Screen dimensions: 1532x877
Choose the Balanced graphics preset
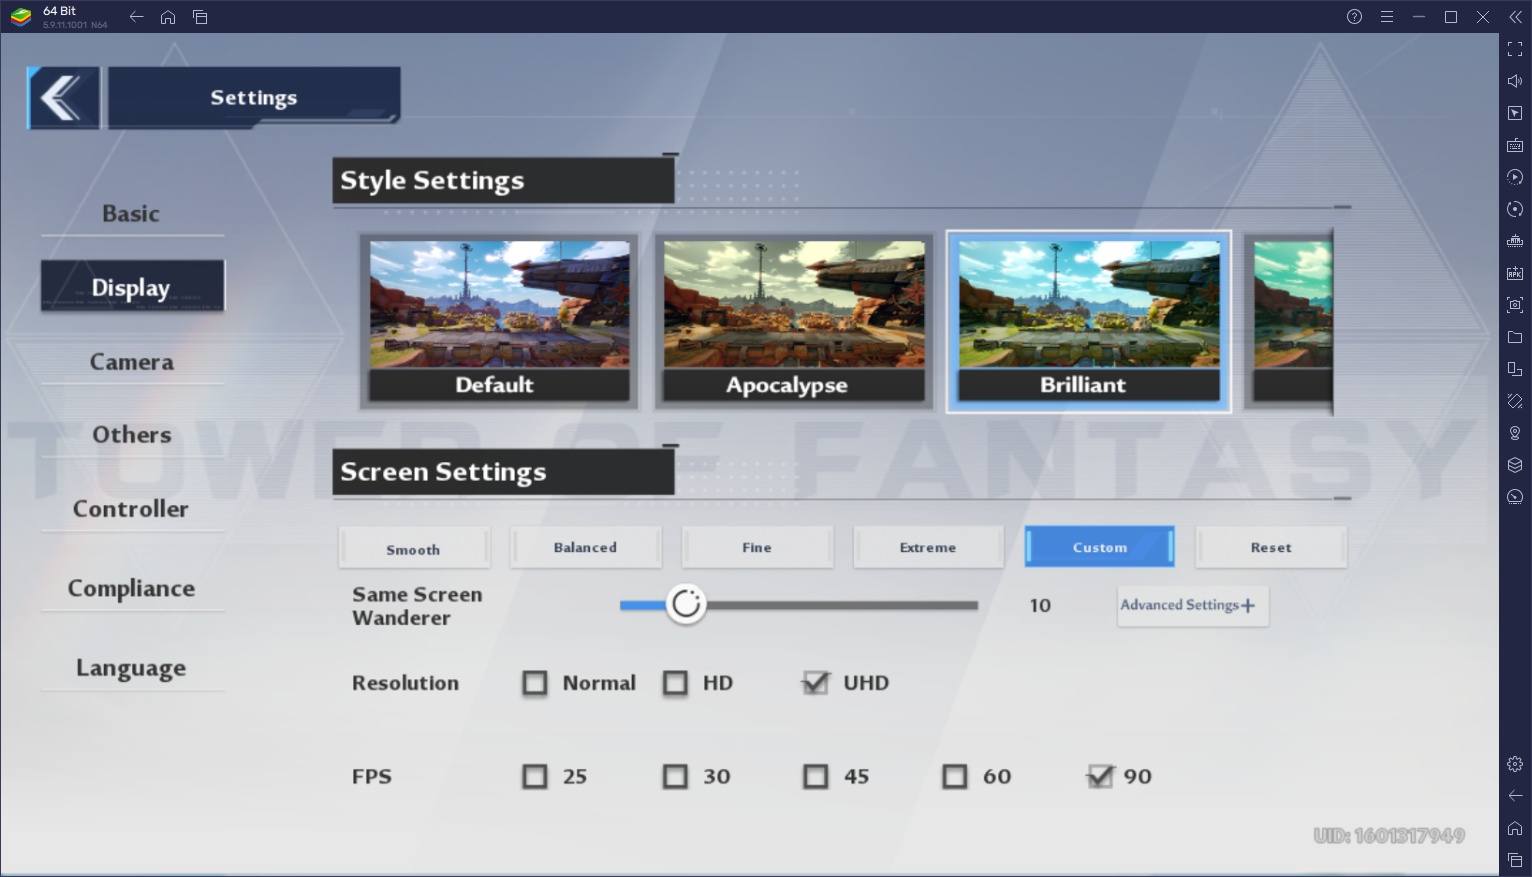(x=585, y=548)
